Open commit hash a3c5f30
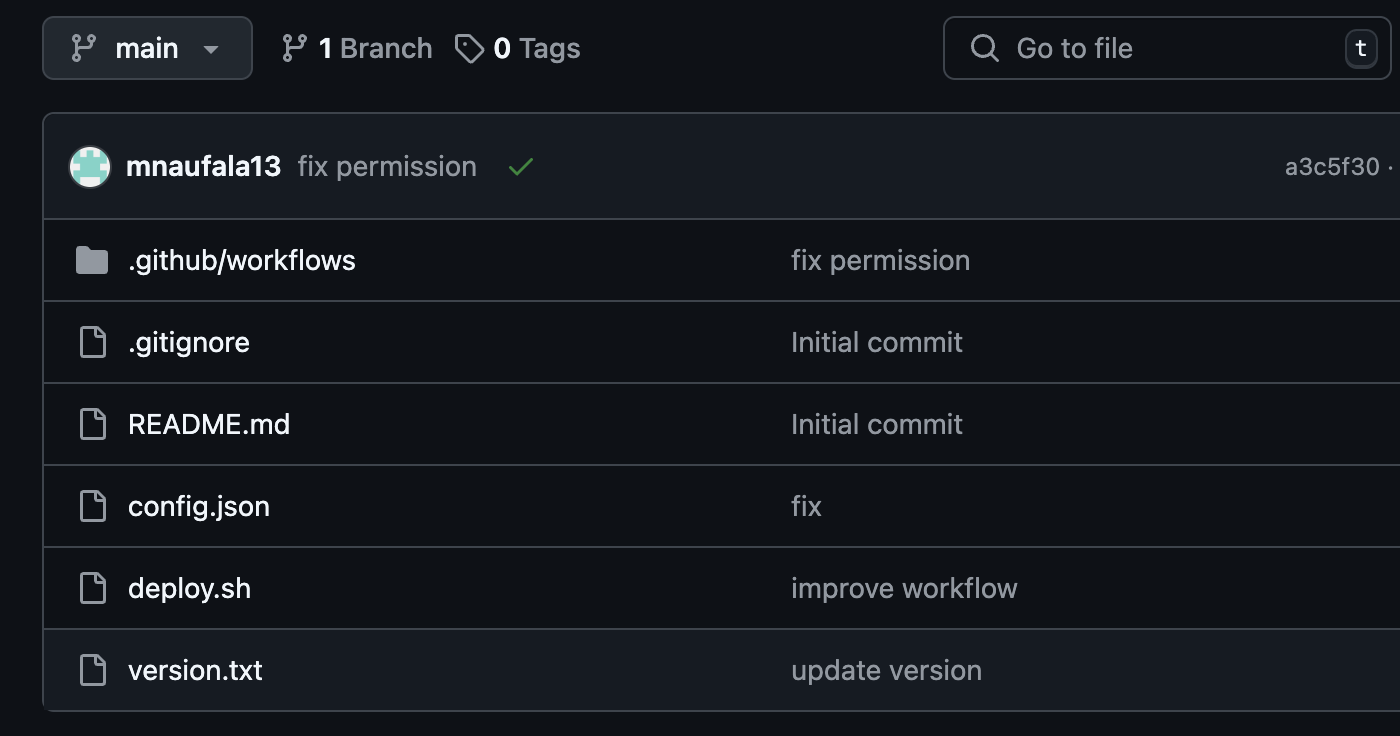 [1331, 167]
